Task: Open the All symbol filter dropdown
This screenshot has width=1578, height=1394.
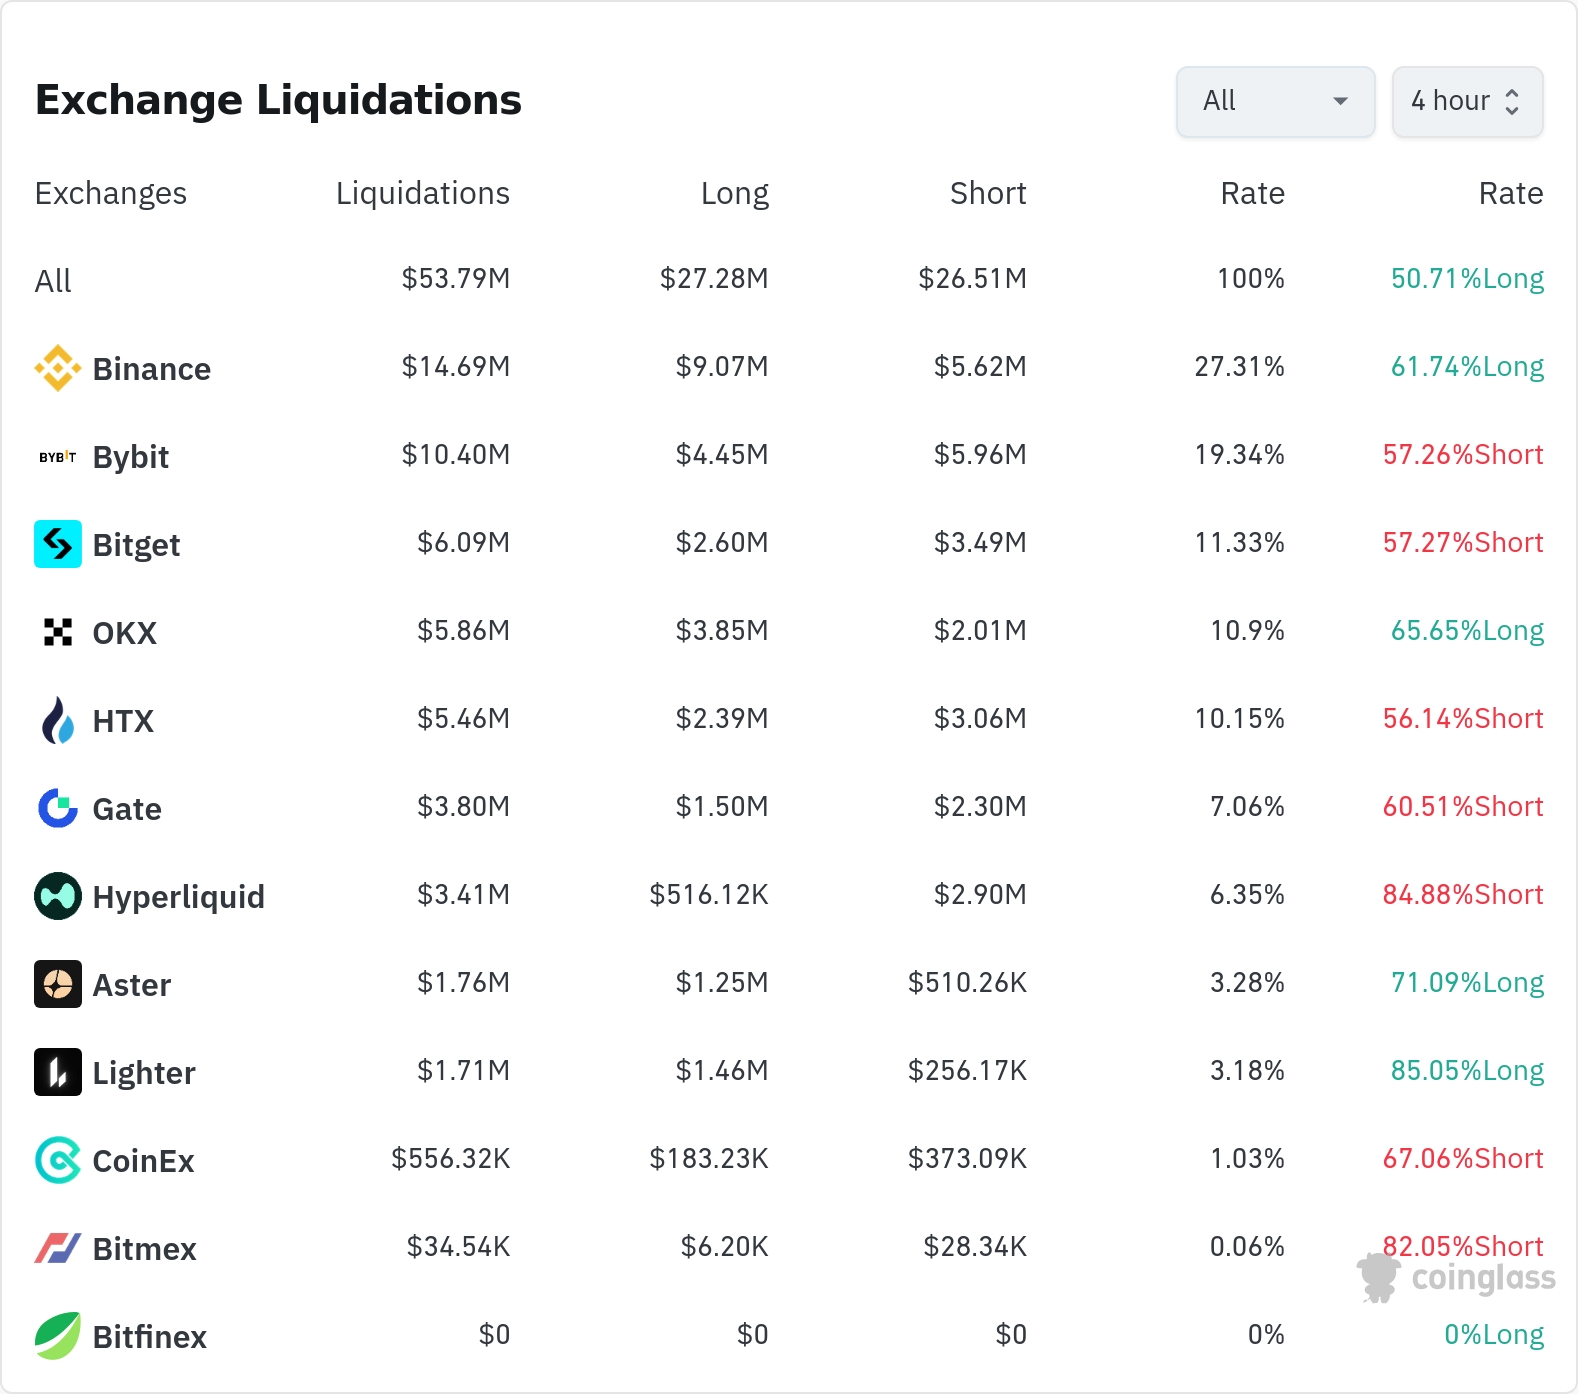Action: point(1275,101)
